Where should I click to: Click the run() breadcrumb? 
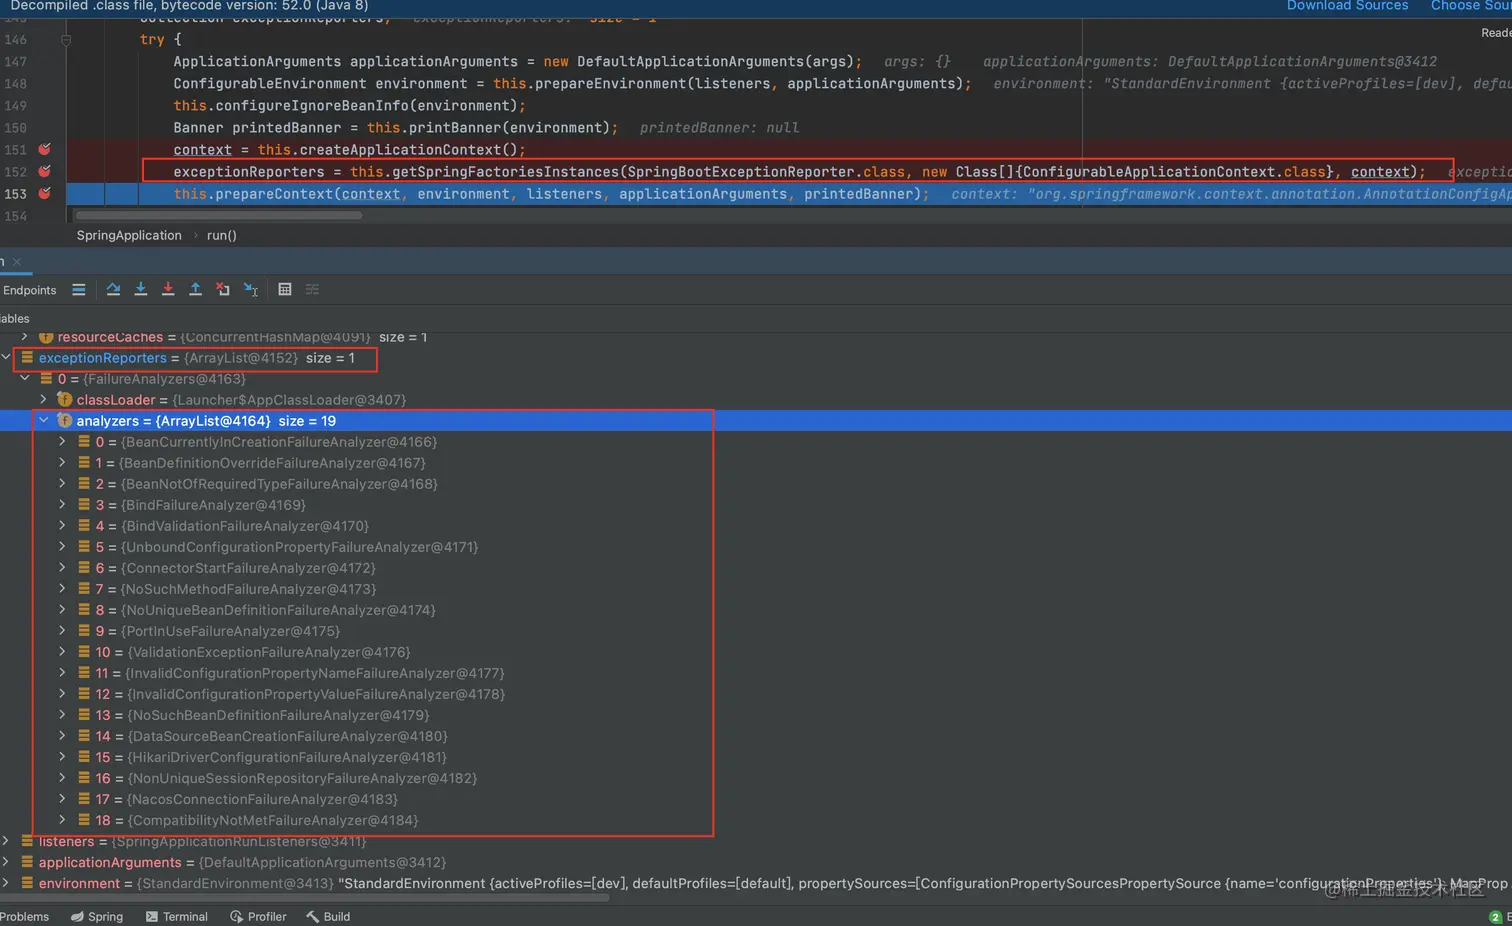221,235
